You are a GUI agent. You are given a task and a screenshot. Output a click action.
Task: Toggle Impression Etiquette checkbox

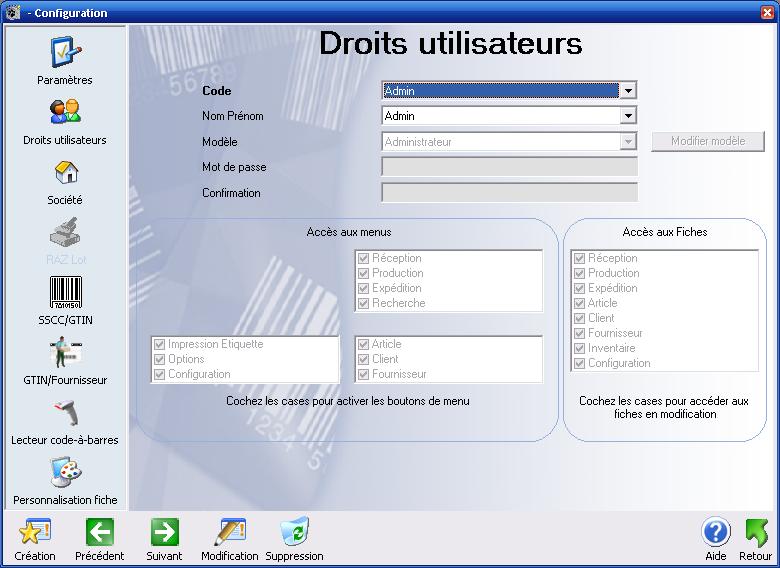coord(159,344)
